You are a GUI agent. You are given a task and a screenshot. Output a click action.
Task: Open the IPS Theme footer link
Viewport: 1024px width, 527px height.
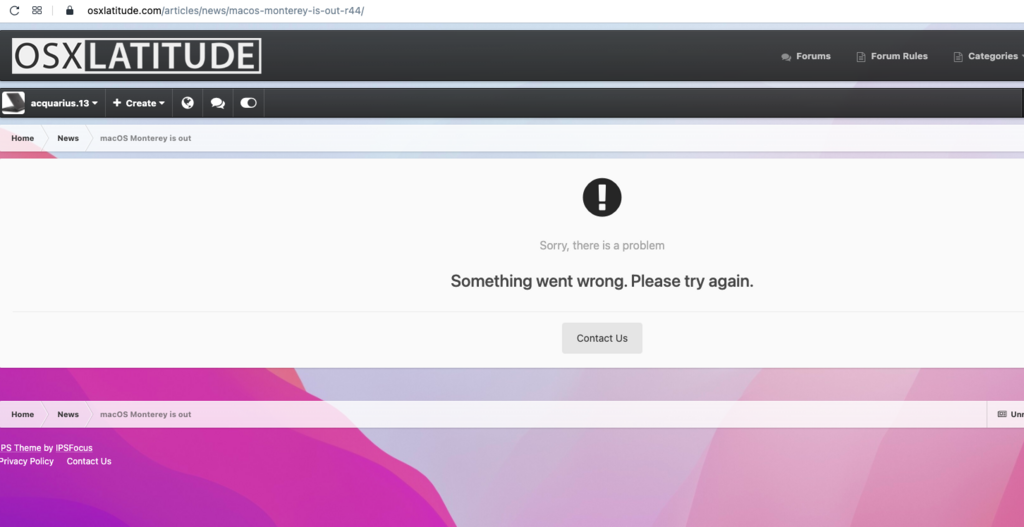coord(20,448)
